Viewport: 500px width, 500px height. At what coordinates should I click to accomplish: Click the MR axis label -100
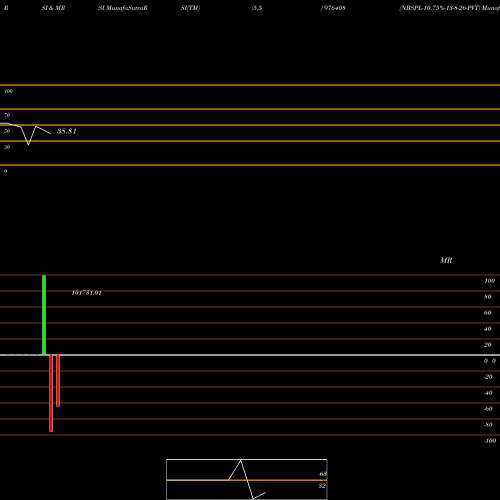click(490, 441)
